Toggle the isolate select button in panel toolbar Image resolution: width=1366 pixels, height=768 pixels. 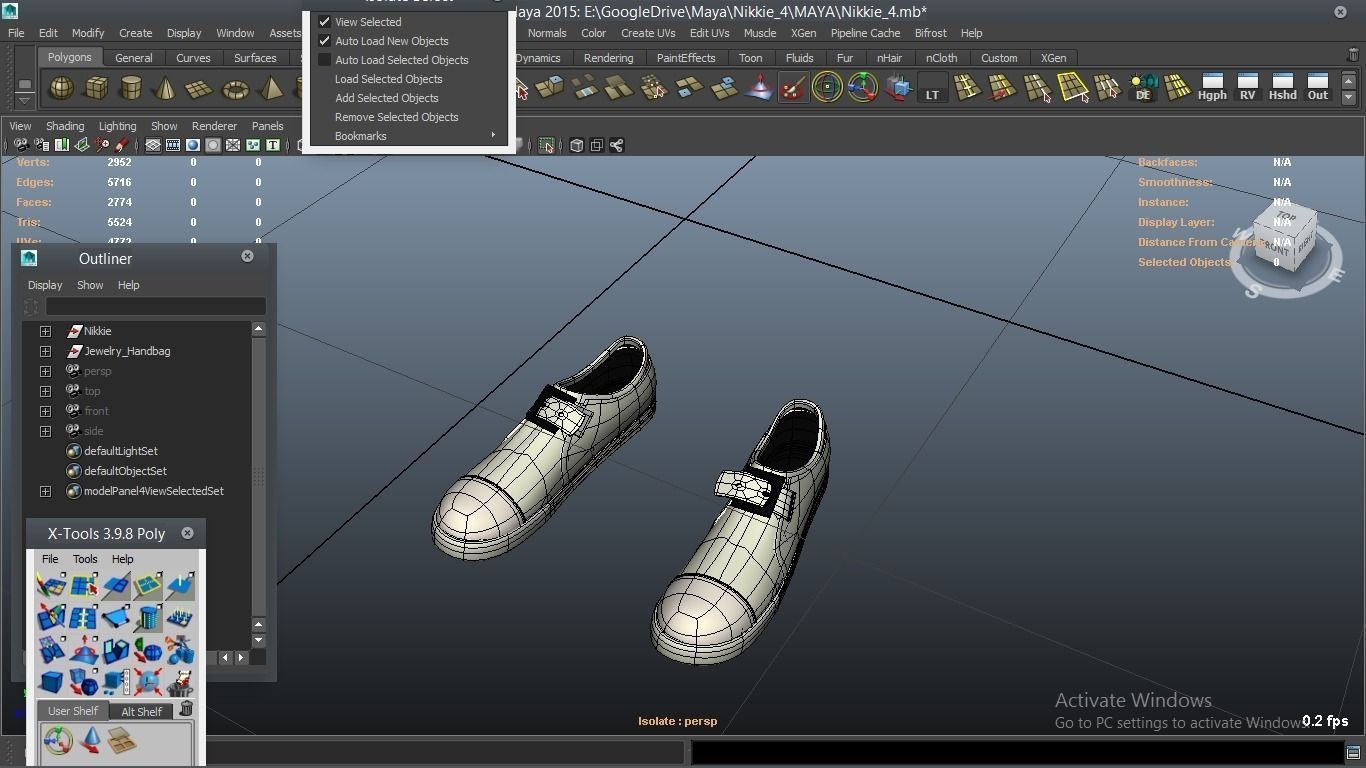coord(546,145)
